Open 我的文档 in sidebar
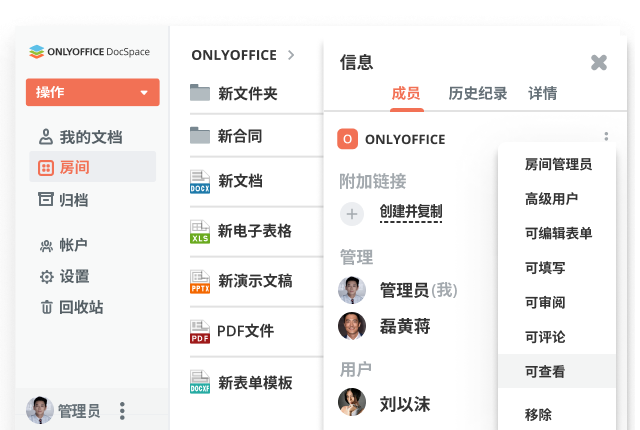Viewport: 640px width, 430px height. tap(91, 137)
